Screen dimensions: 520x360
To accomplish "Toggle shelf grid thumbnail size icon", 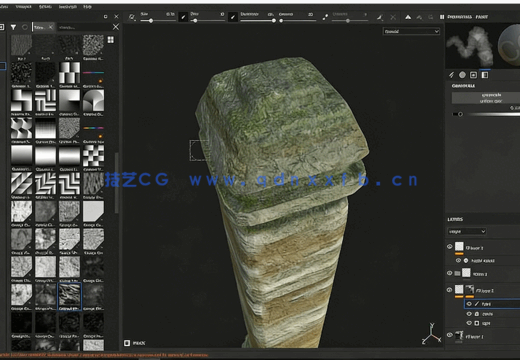I will [x=111, y=40].
